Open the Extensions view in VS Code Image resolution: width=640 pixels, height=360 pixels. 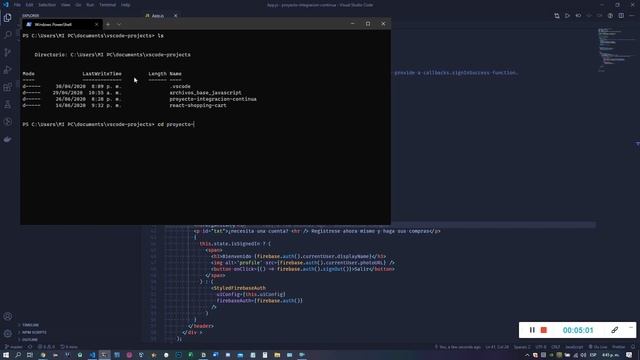click(7, 87)
